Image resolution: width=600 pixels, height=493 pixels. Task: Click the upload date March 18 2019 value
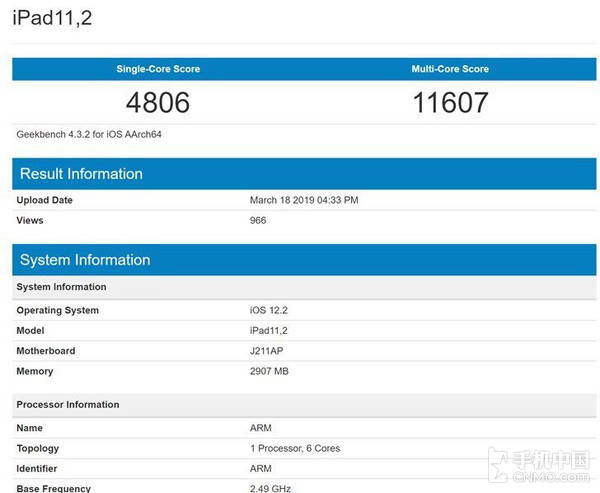coord(303,200)
